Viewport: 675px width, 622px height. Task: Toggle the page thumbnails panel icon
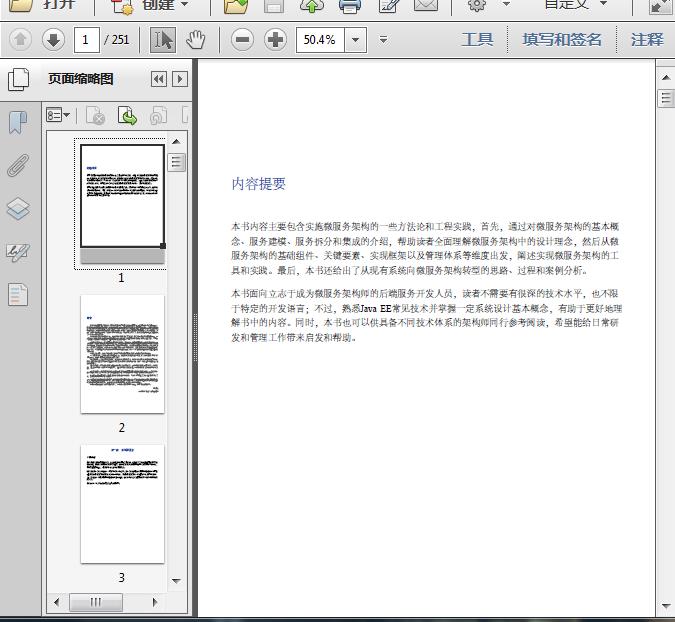tap(17, 80)
